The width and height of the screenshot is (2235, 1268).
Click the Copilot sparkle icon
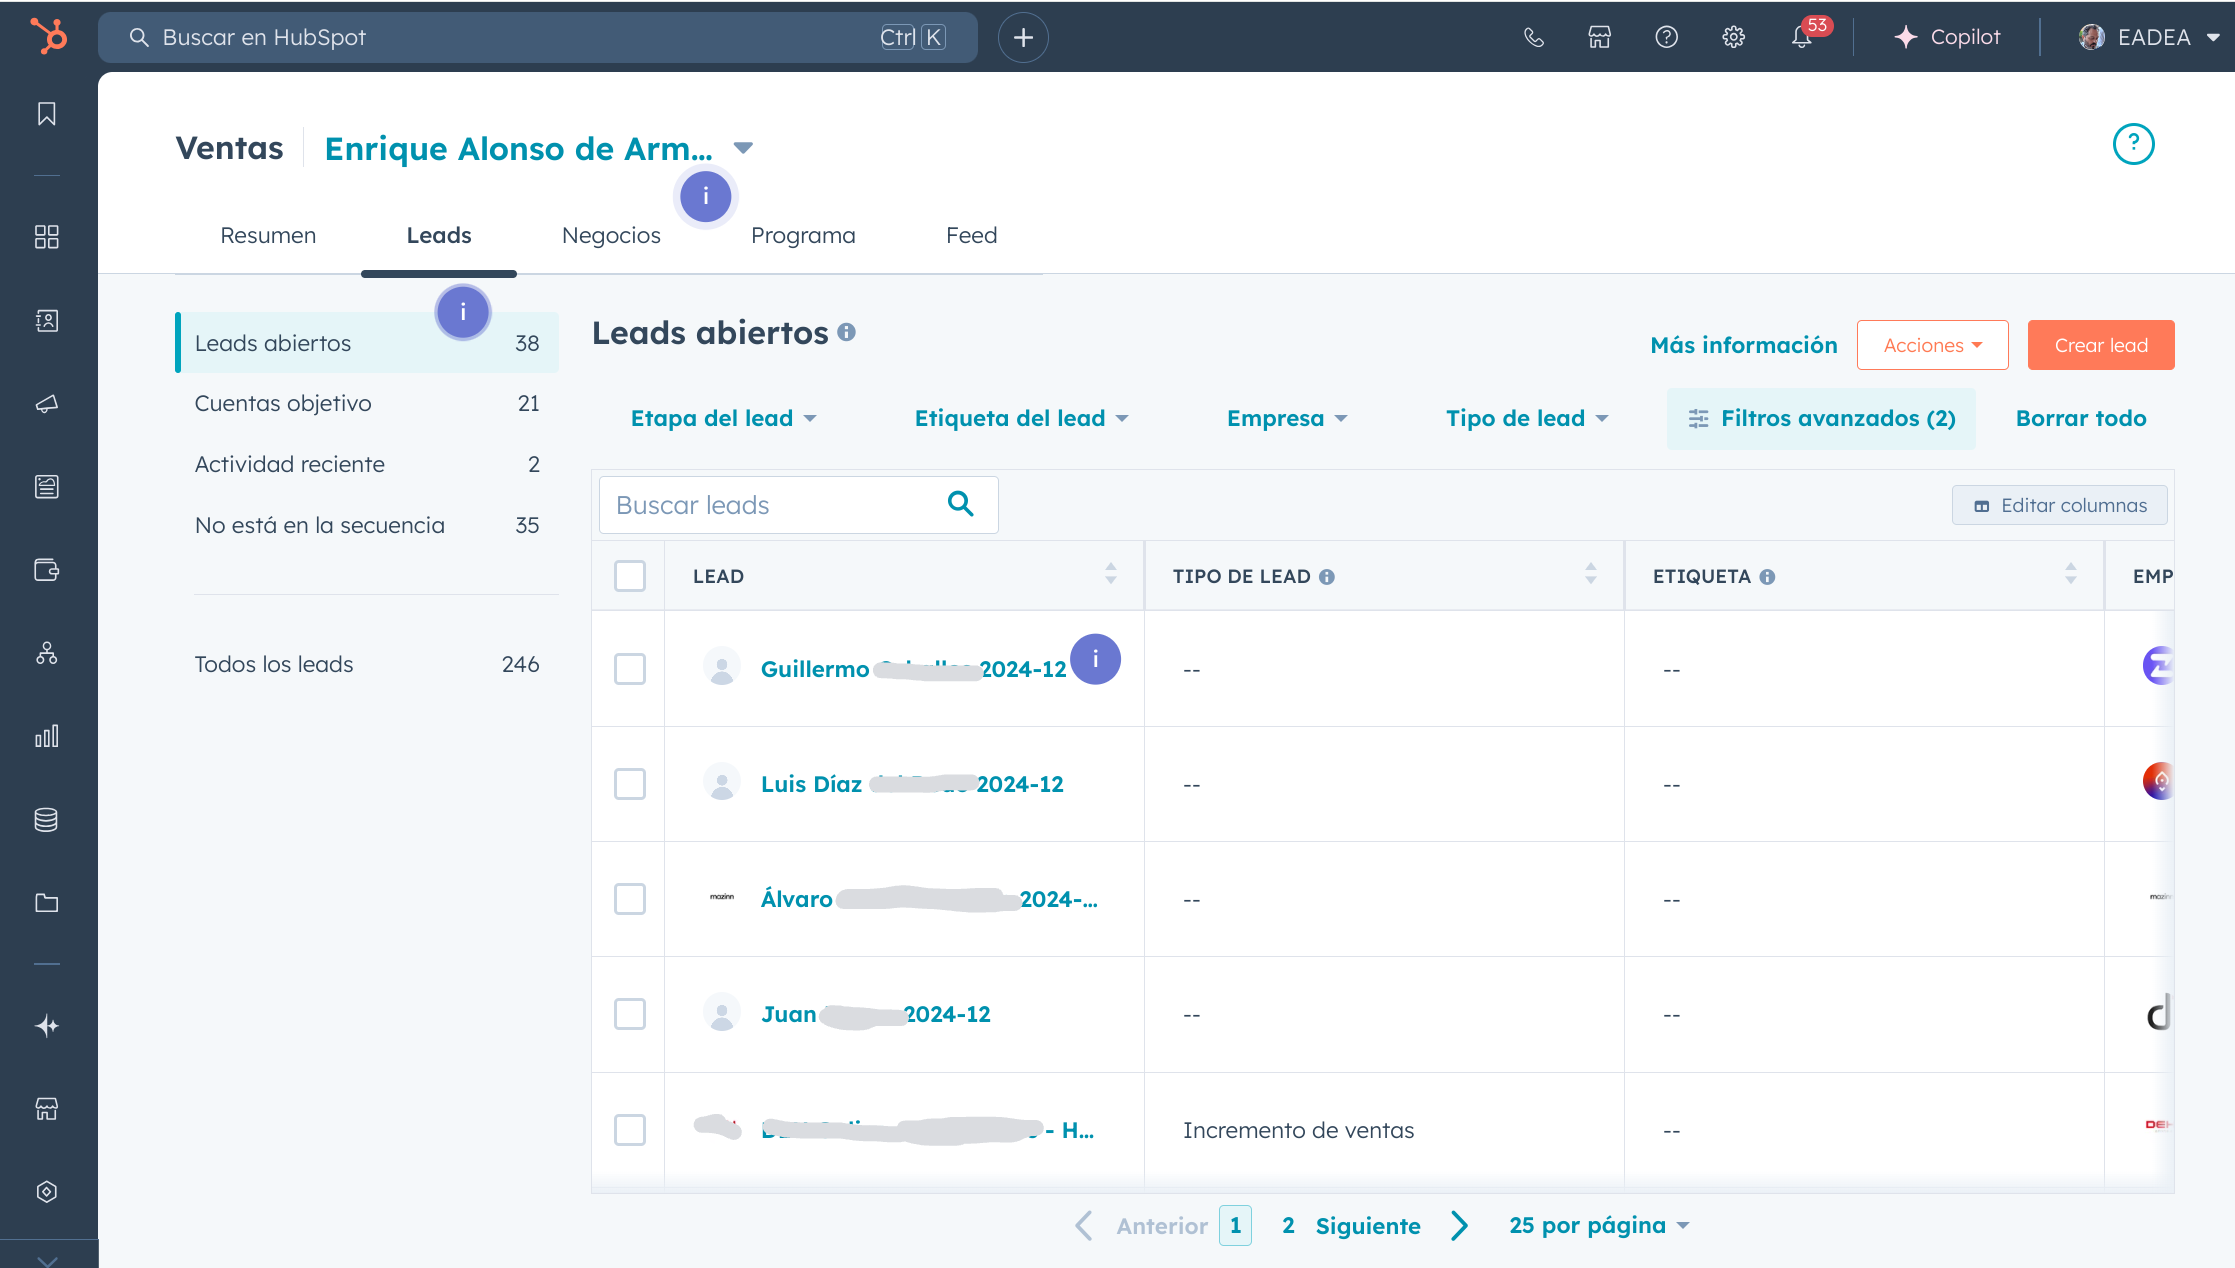pos(1906,38)
